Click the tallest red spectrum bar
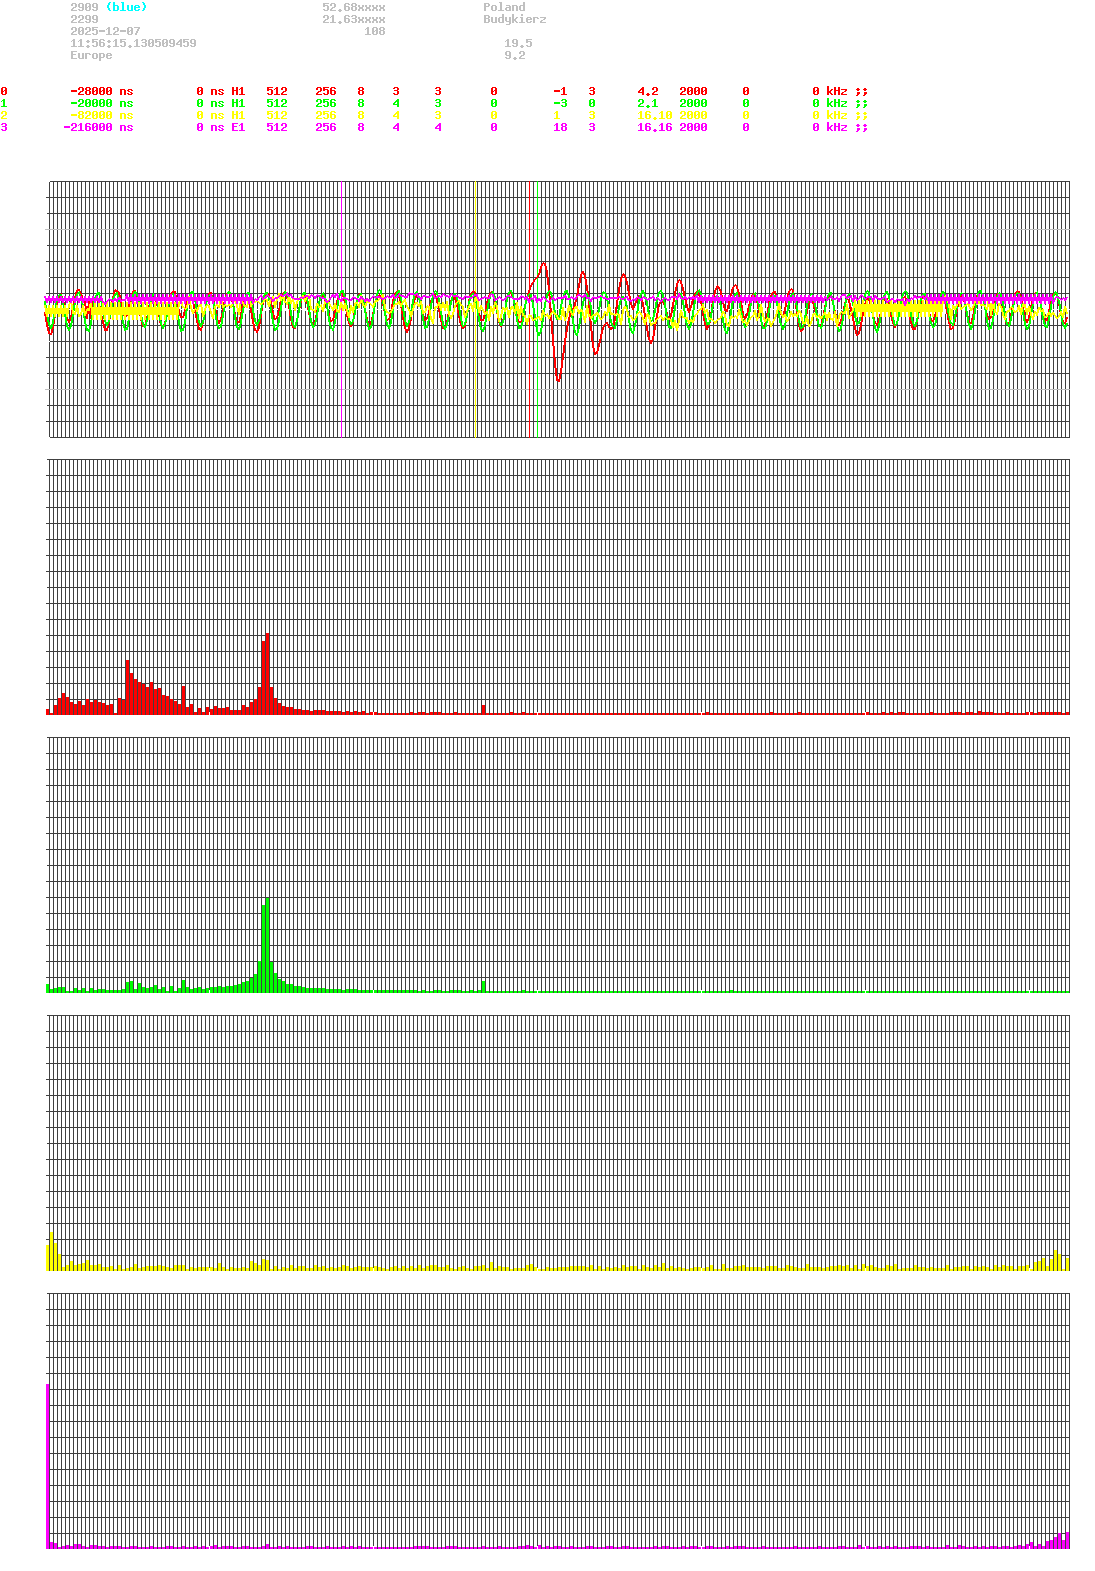The image size is (1095, 1571). (267, 673)
